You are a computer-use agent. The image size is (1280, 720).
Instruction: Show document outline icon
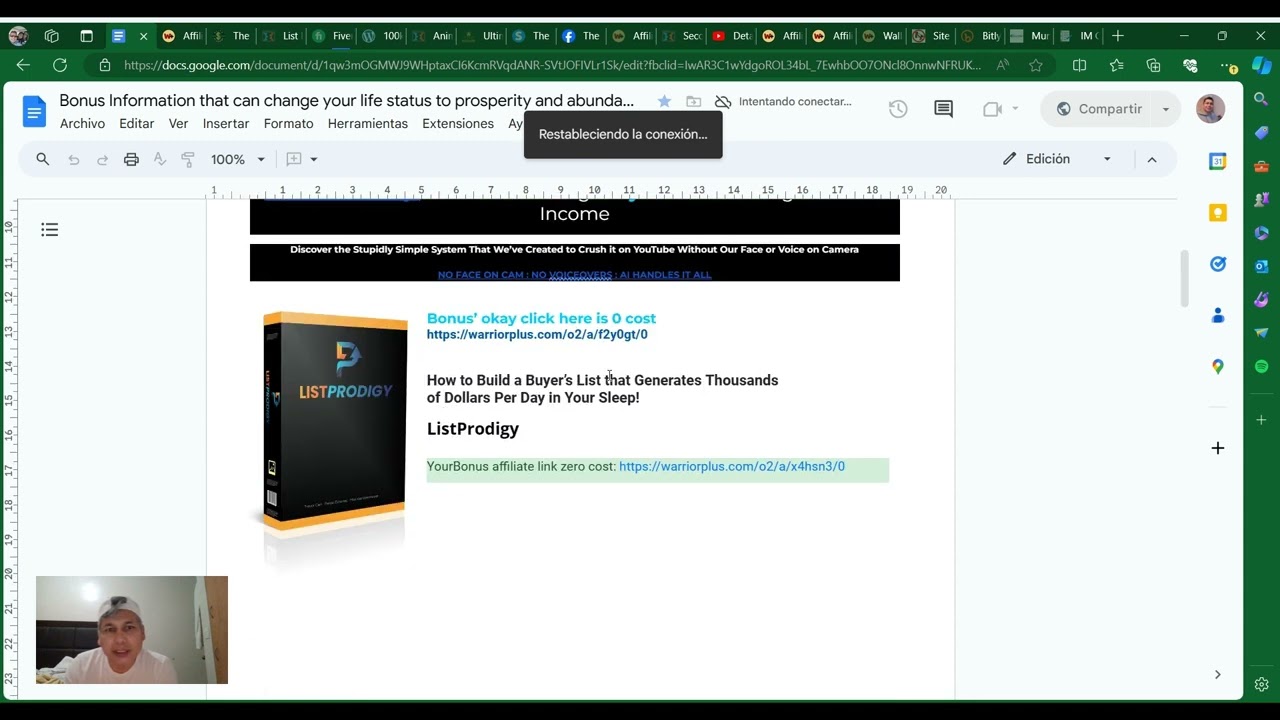(50, 230)
